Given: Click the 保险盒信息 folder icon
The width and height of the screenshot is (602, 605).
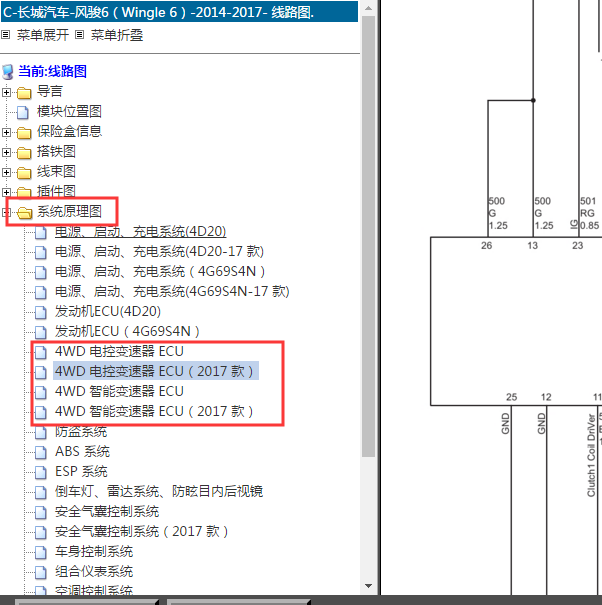Looking at the screenshot, I should [24, 133].
